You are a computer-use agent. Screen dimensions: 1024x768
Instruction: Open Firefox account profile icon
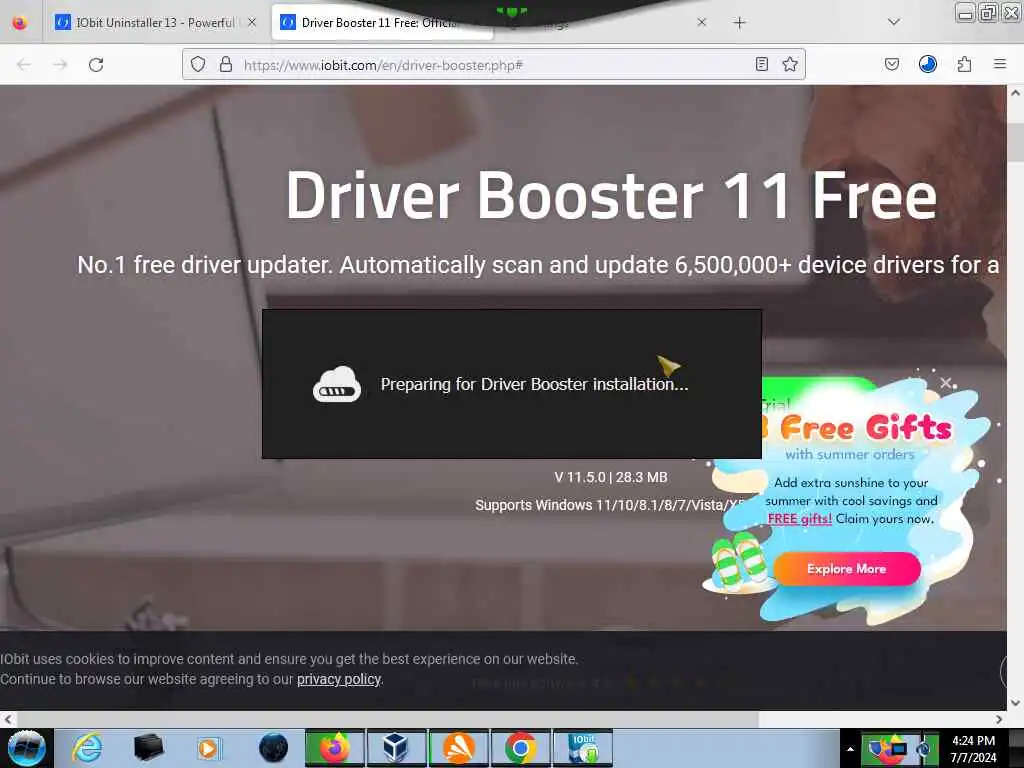tap(928, 64)
